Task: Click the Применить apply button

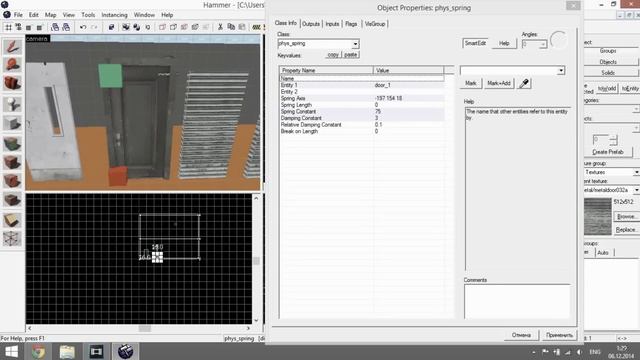Action: click(559, 335)
